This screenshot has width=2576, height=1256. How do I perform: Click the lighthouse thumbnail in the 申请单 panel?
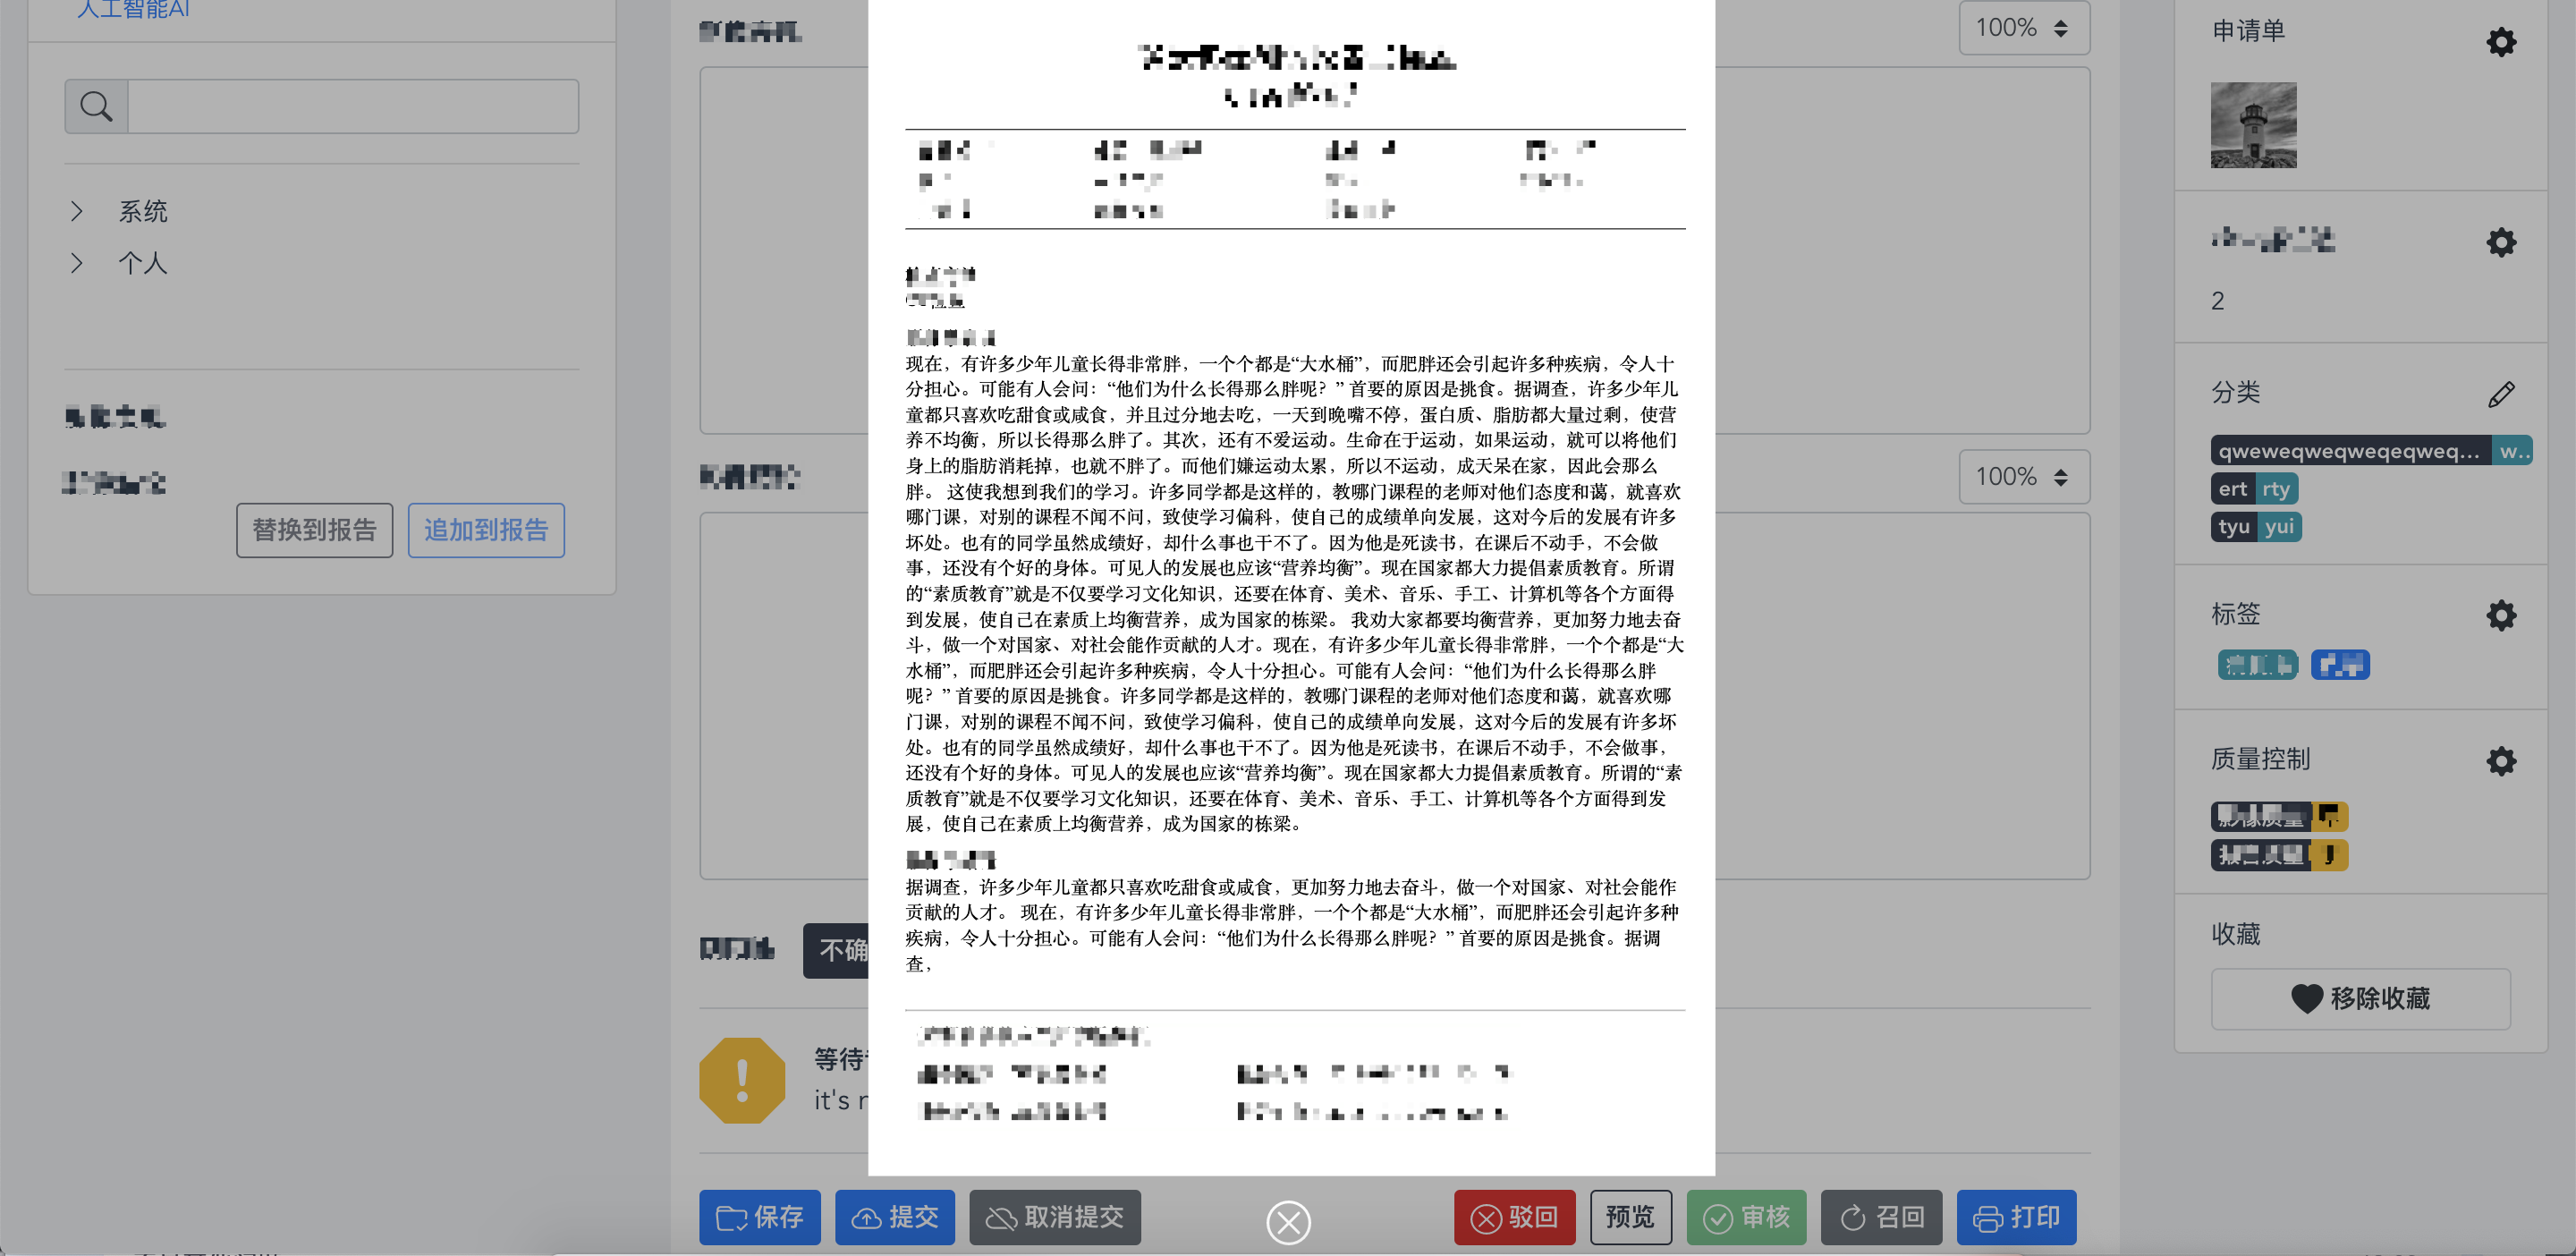pos(2252,125)
